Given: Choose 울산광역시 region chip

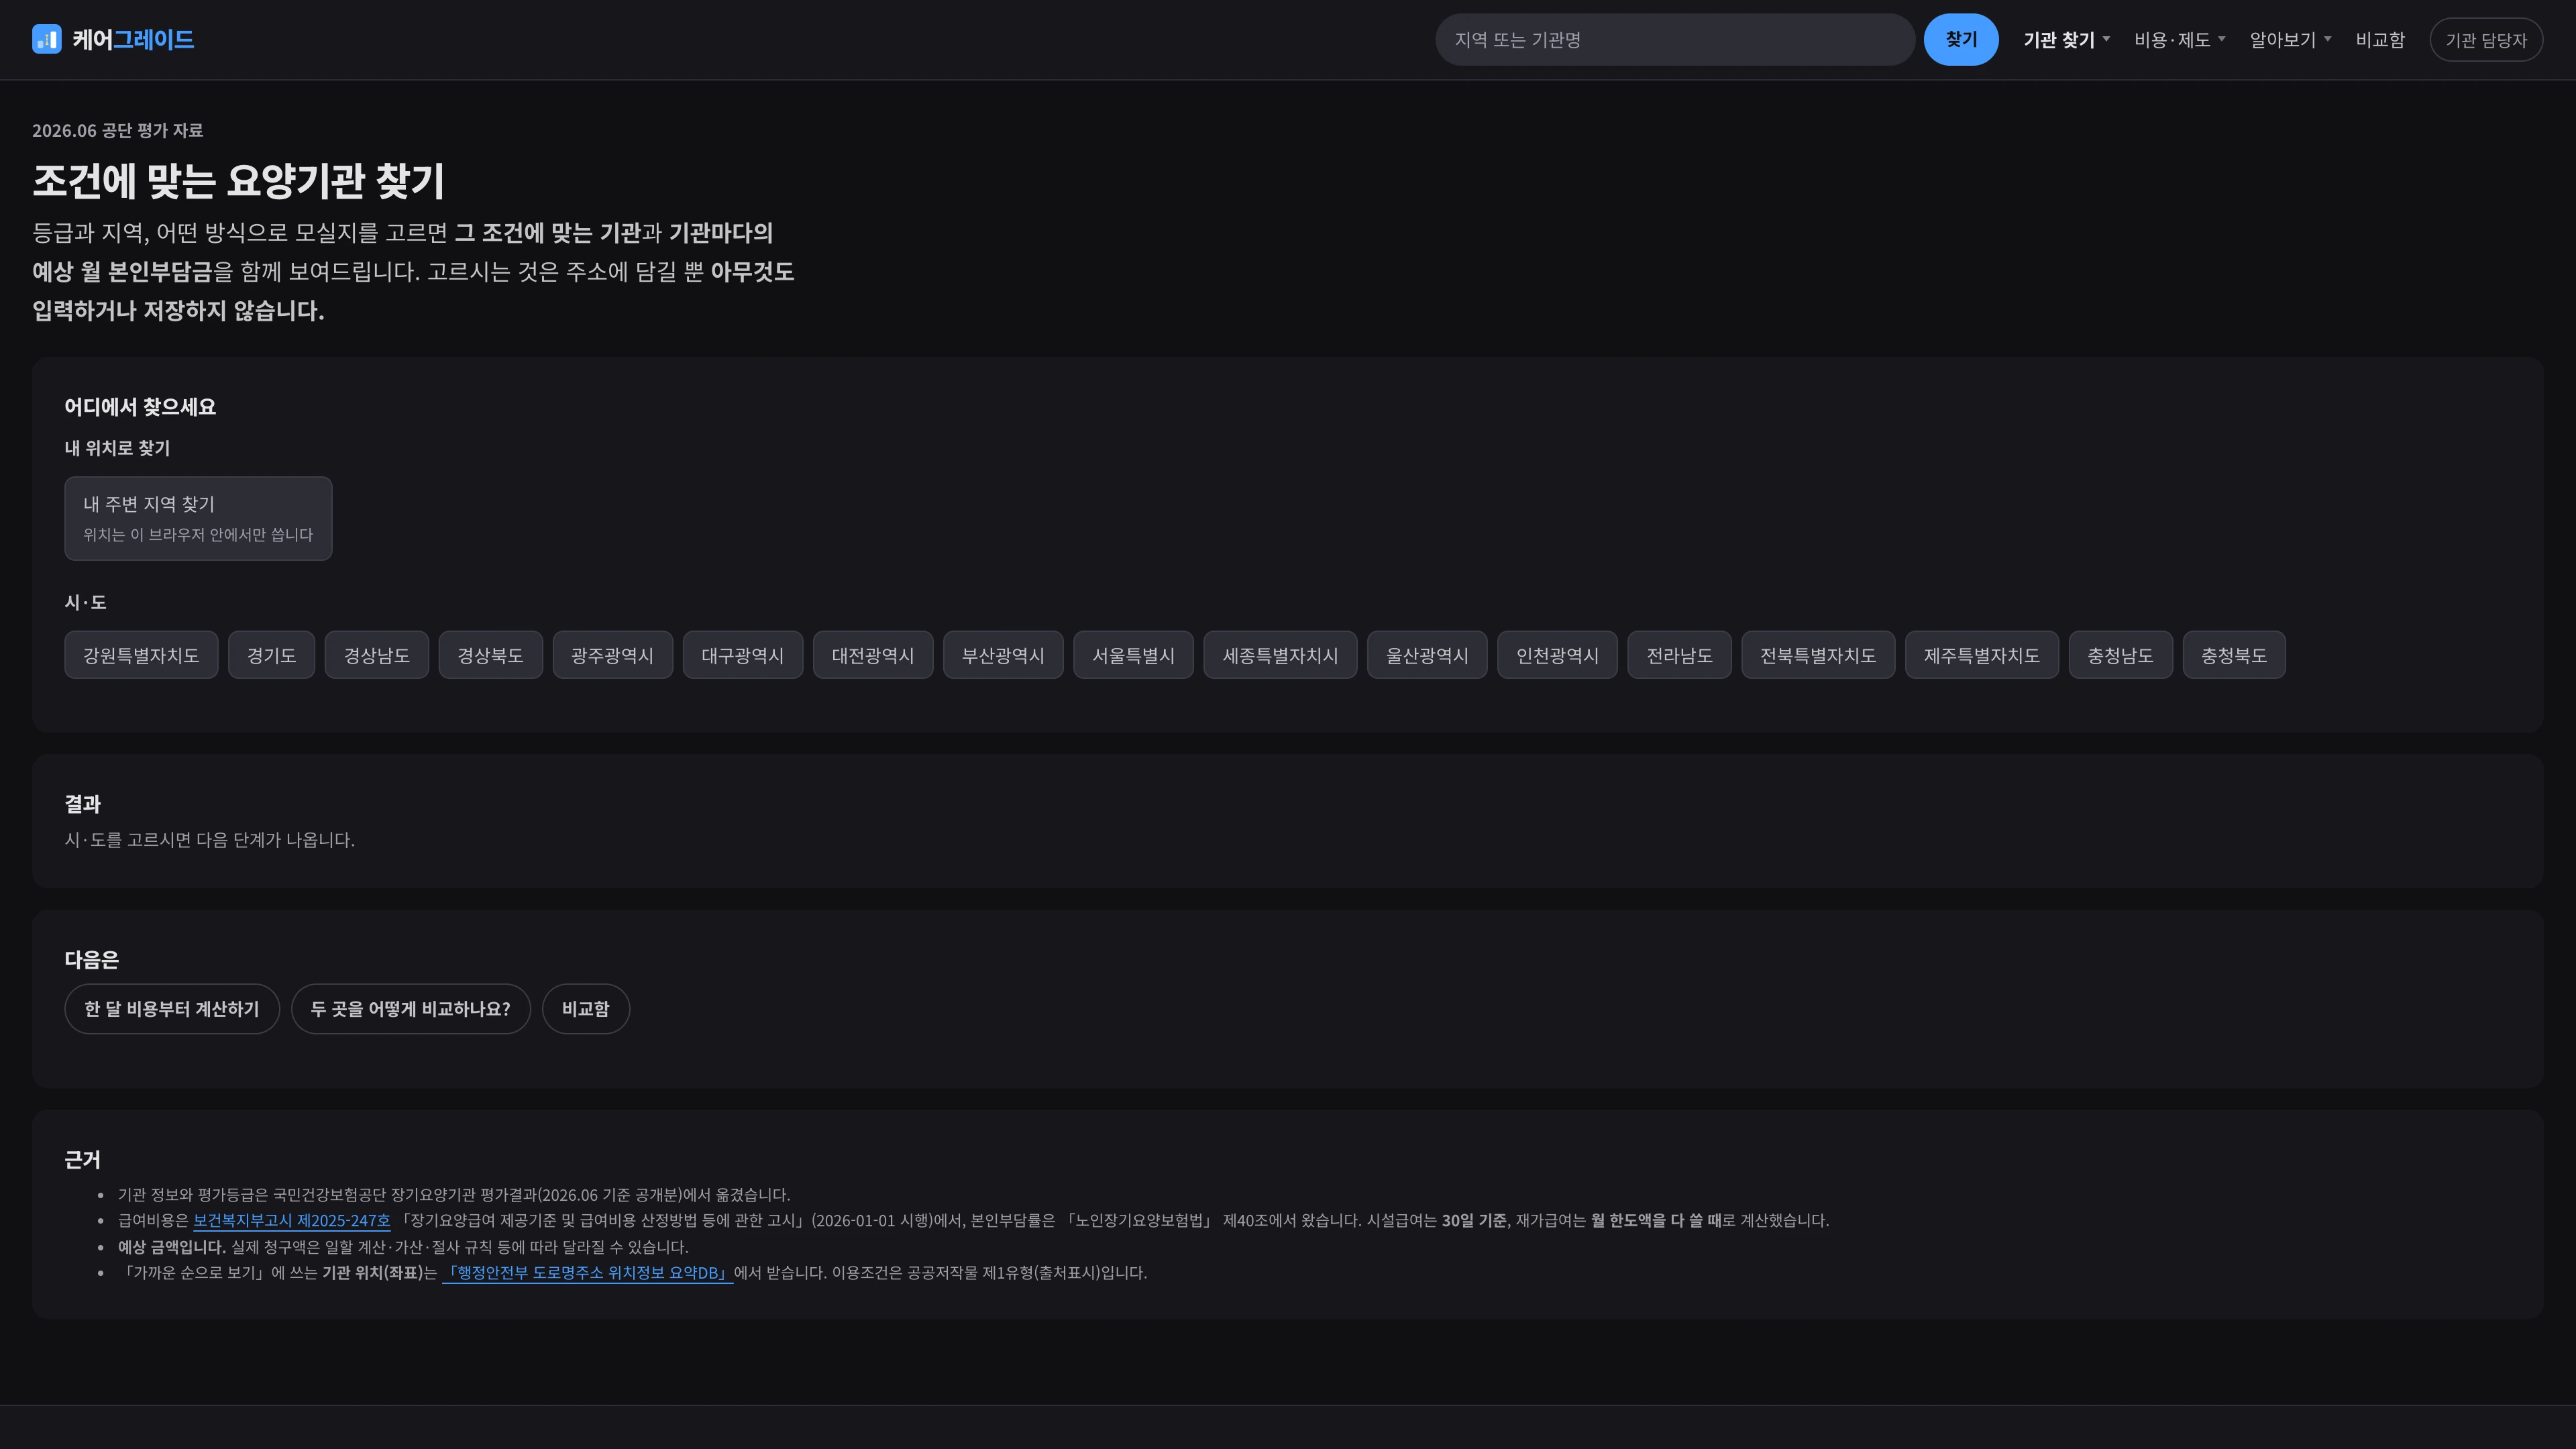Looking at the screenshot, I should (1427, 655).
